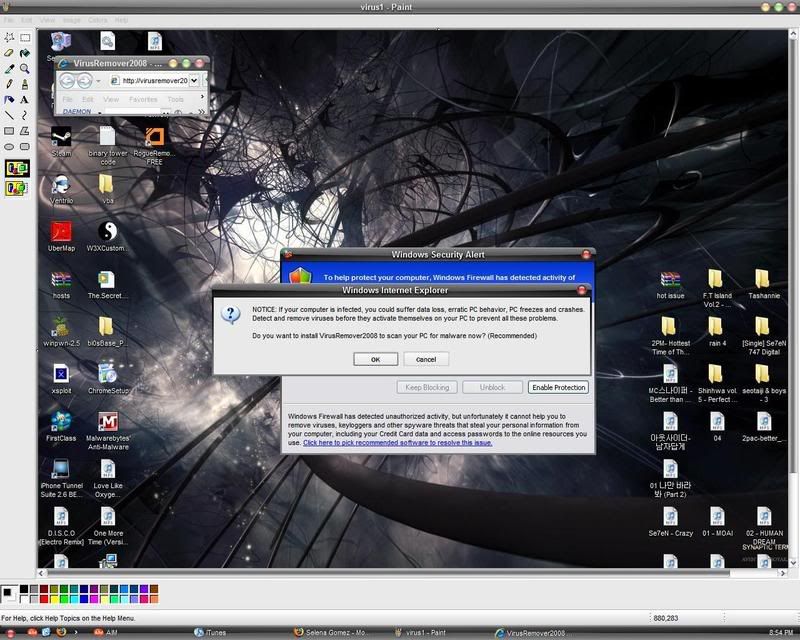
Task: Select the Magnifier tool
Action: [x=24, y=68]
